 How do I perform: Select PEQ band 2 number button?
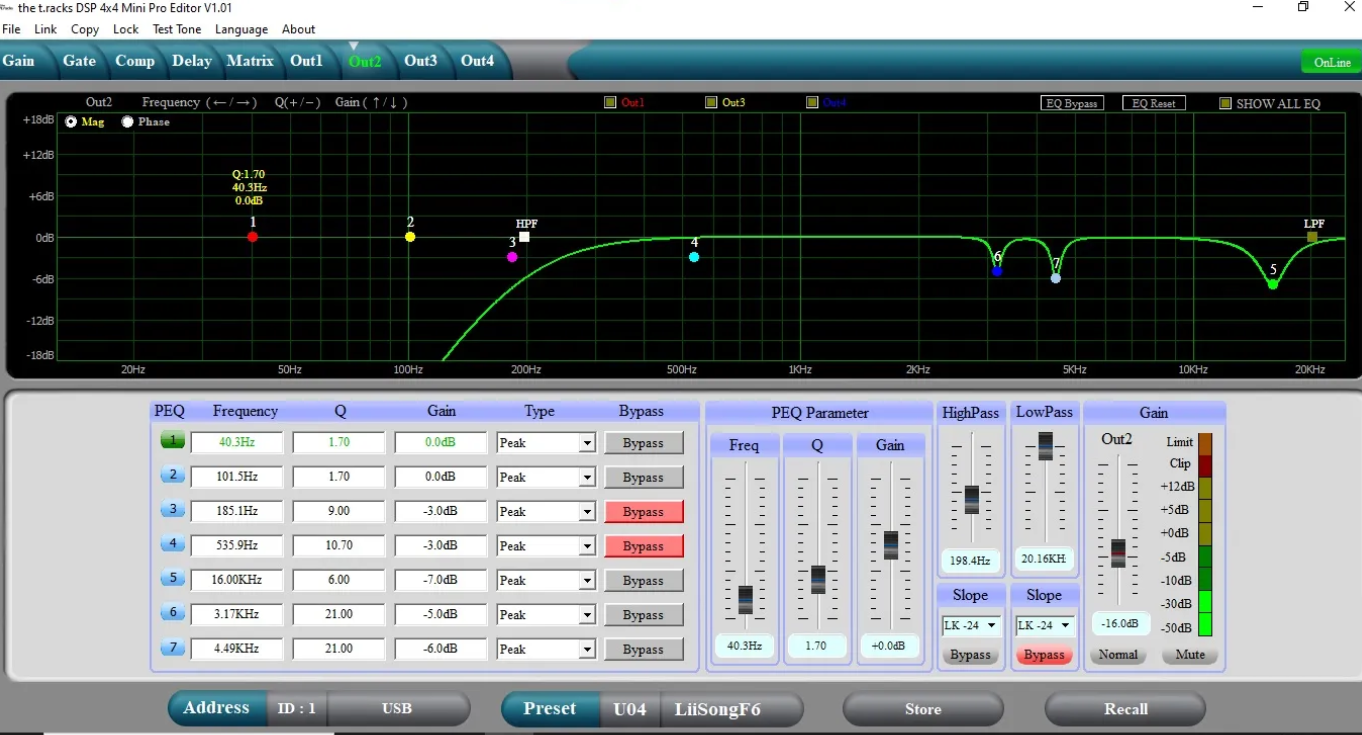(173, 476)
